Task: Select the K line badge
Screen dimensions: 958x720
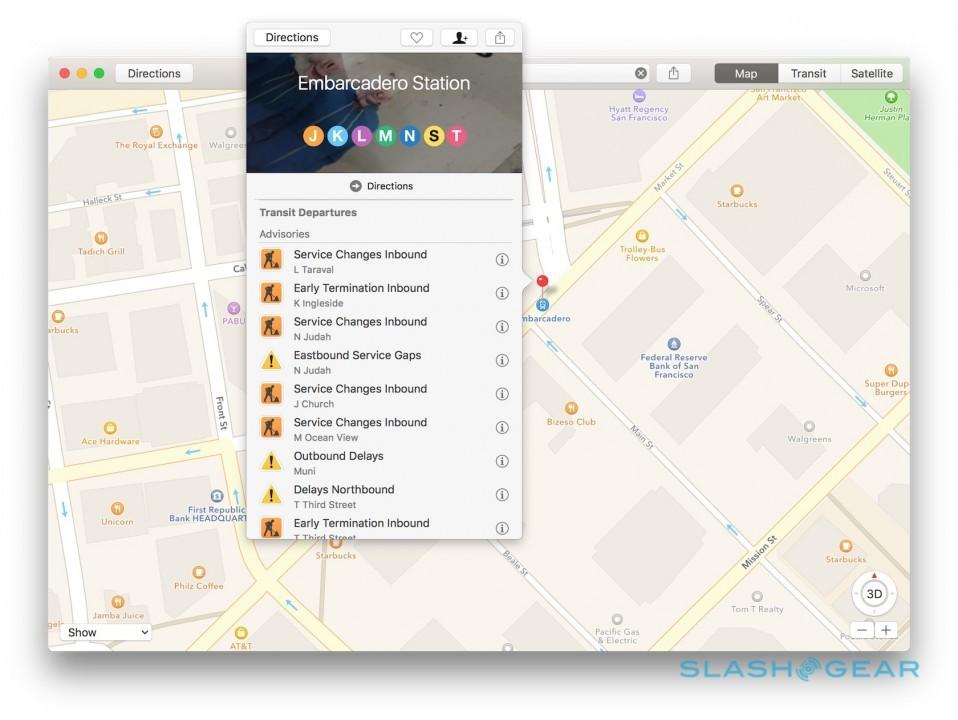Action: (337, 136)
